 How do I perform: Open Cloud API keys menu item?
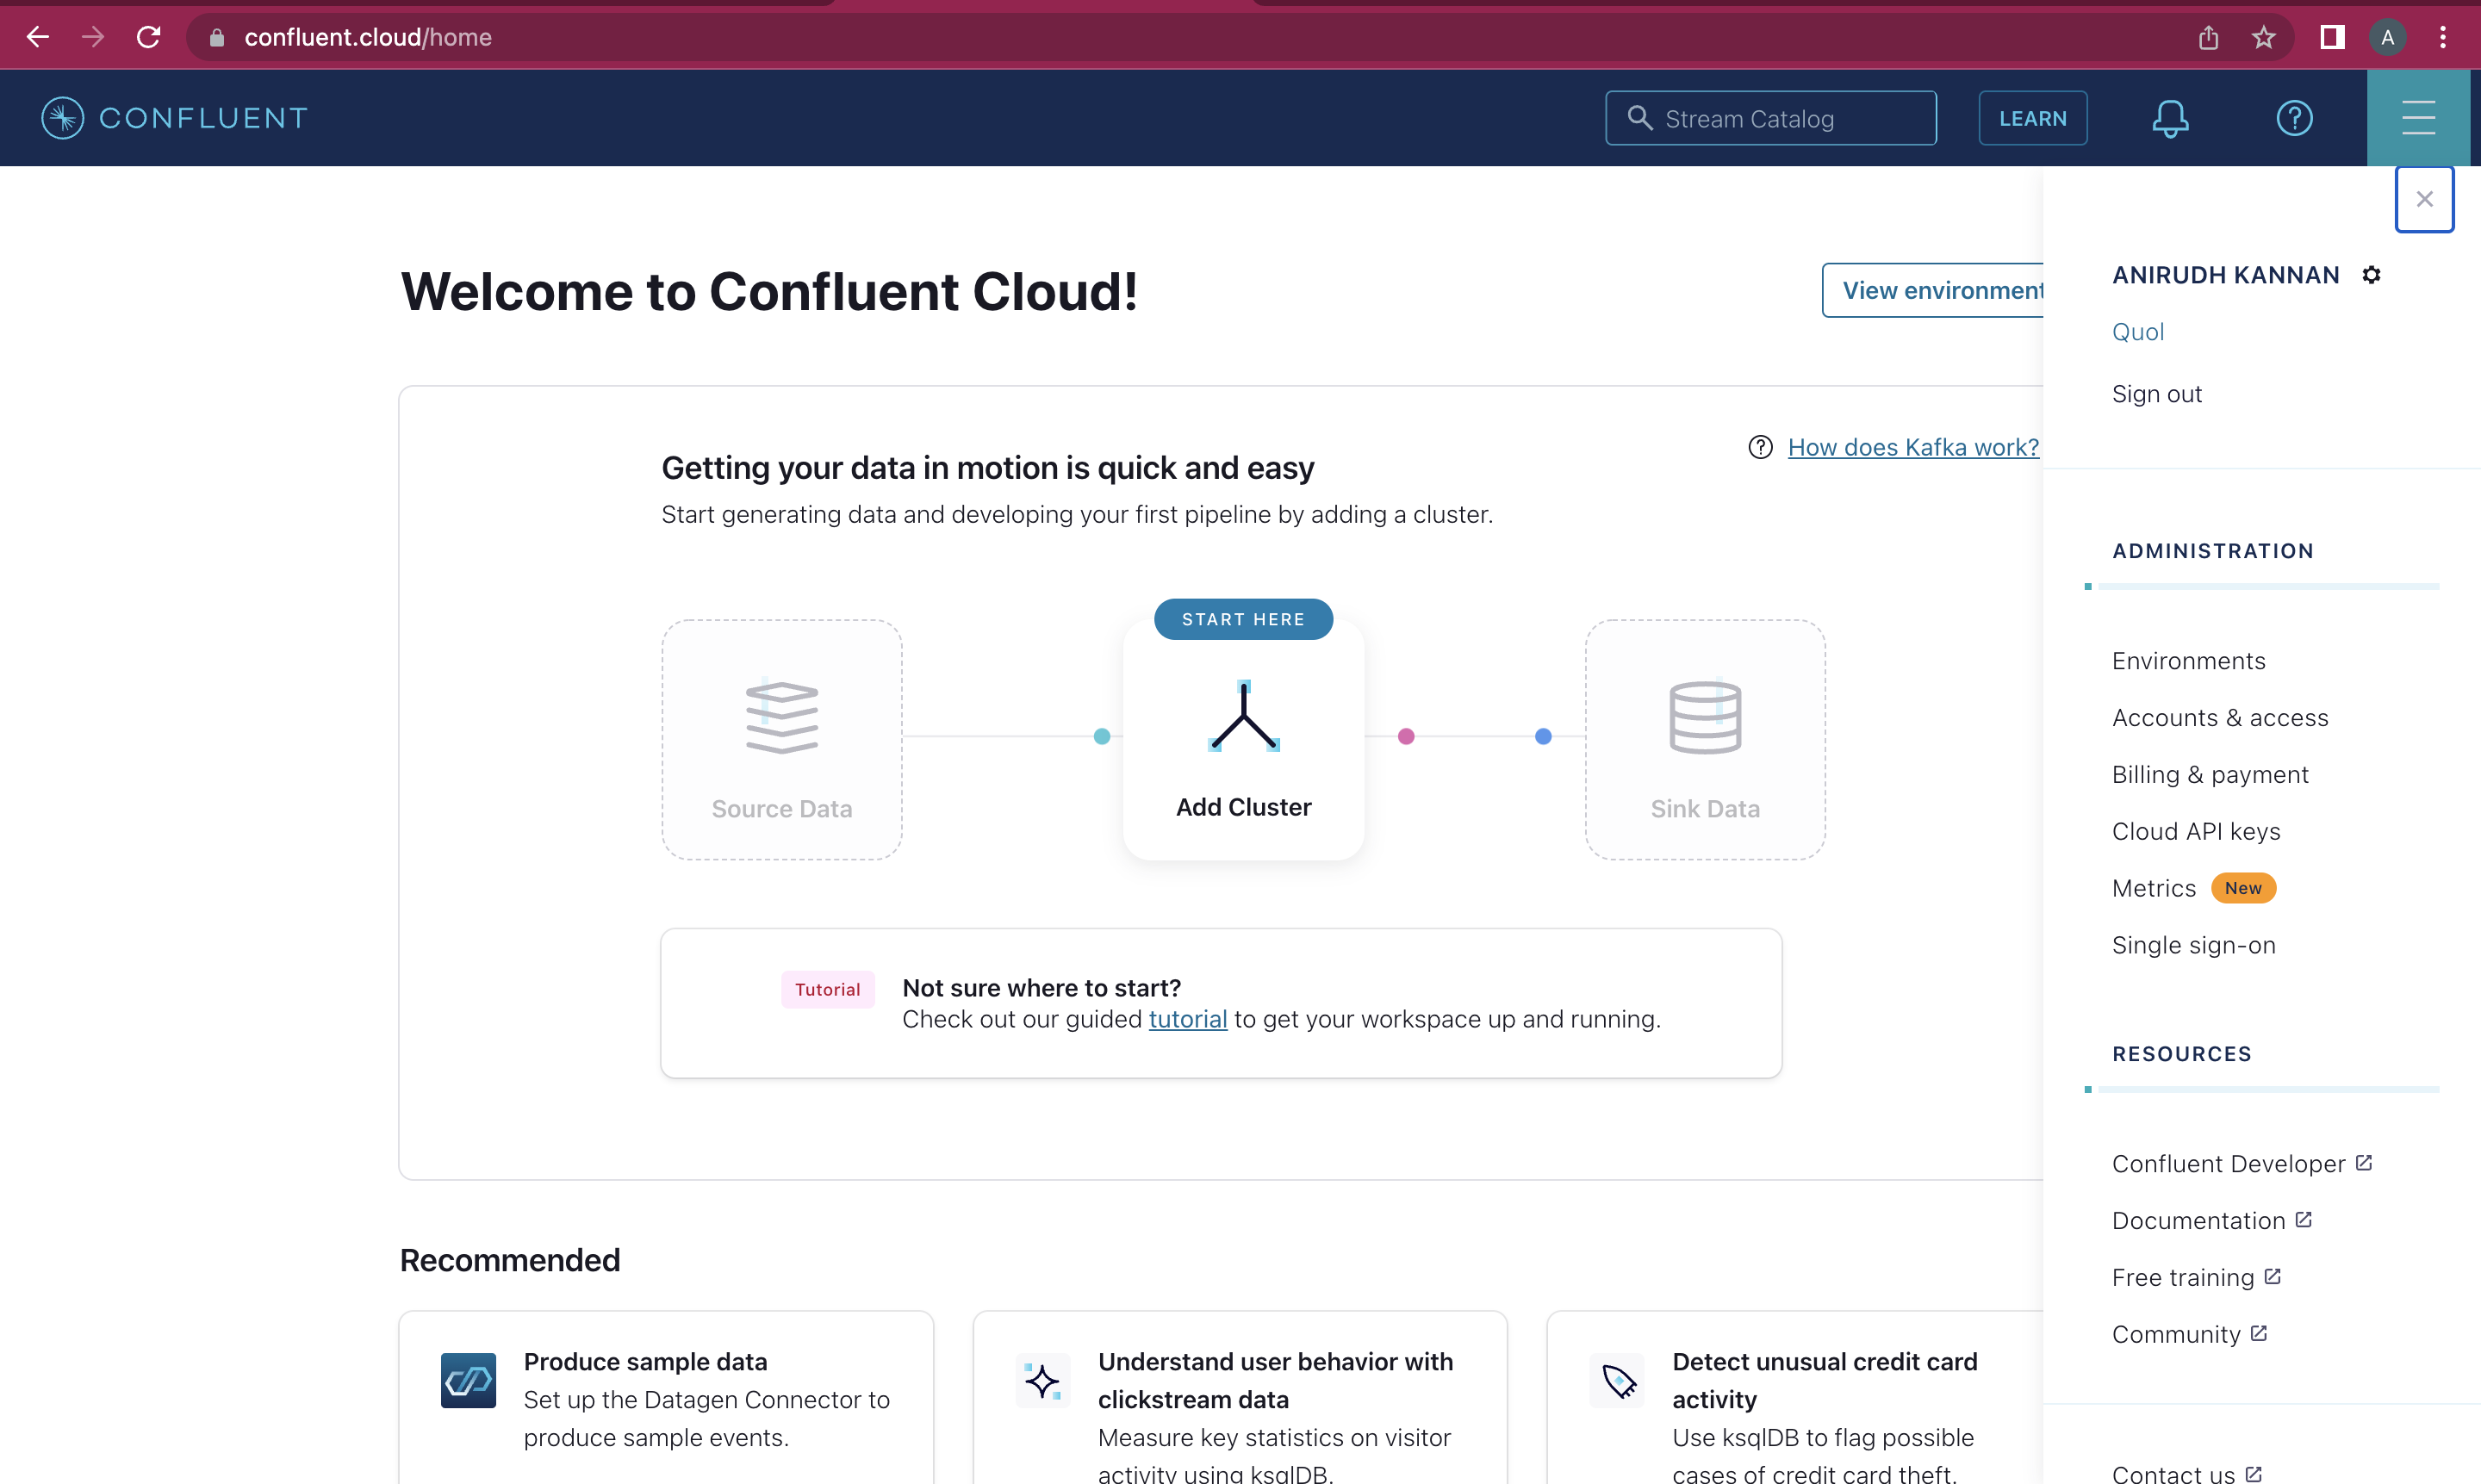pos(2195,831)
